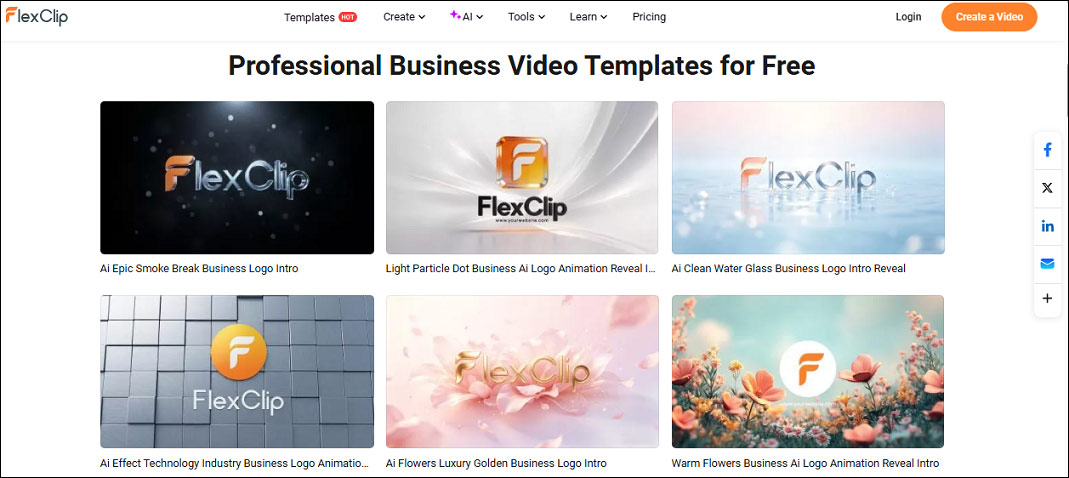Screen dimensions: 1069x478
Task: Click 'Ai Epic Smoke Break Business Logo Intro' title
Action: [x=199, y=269]
